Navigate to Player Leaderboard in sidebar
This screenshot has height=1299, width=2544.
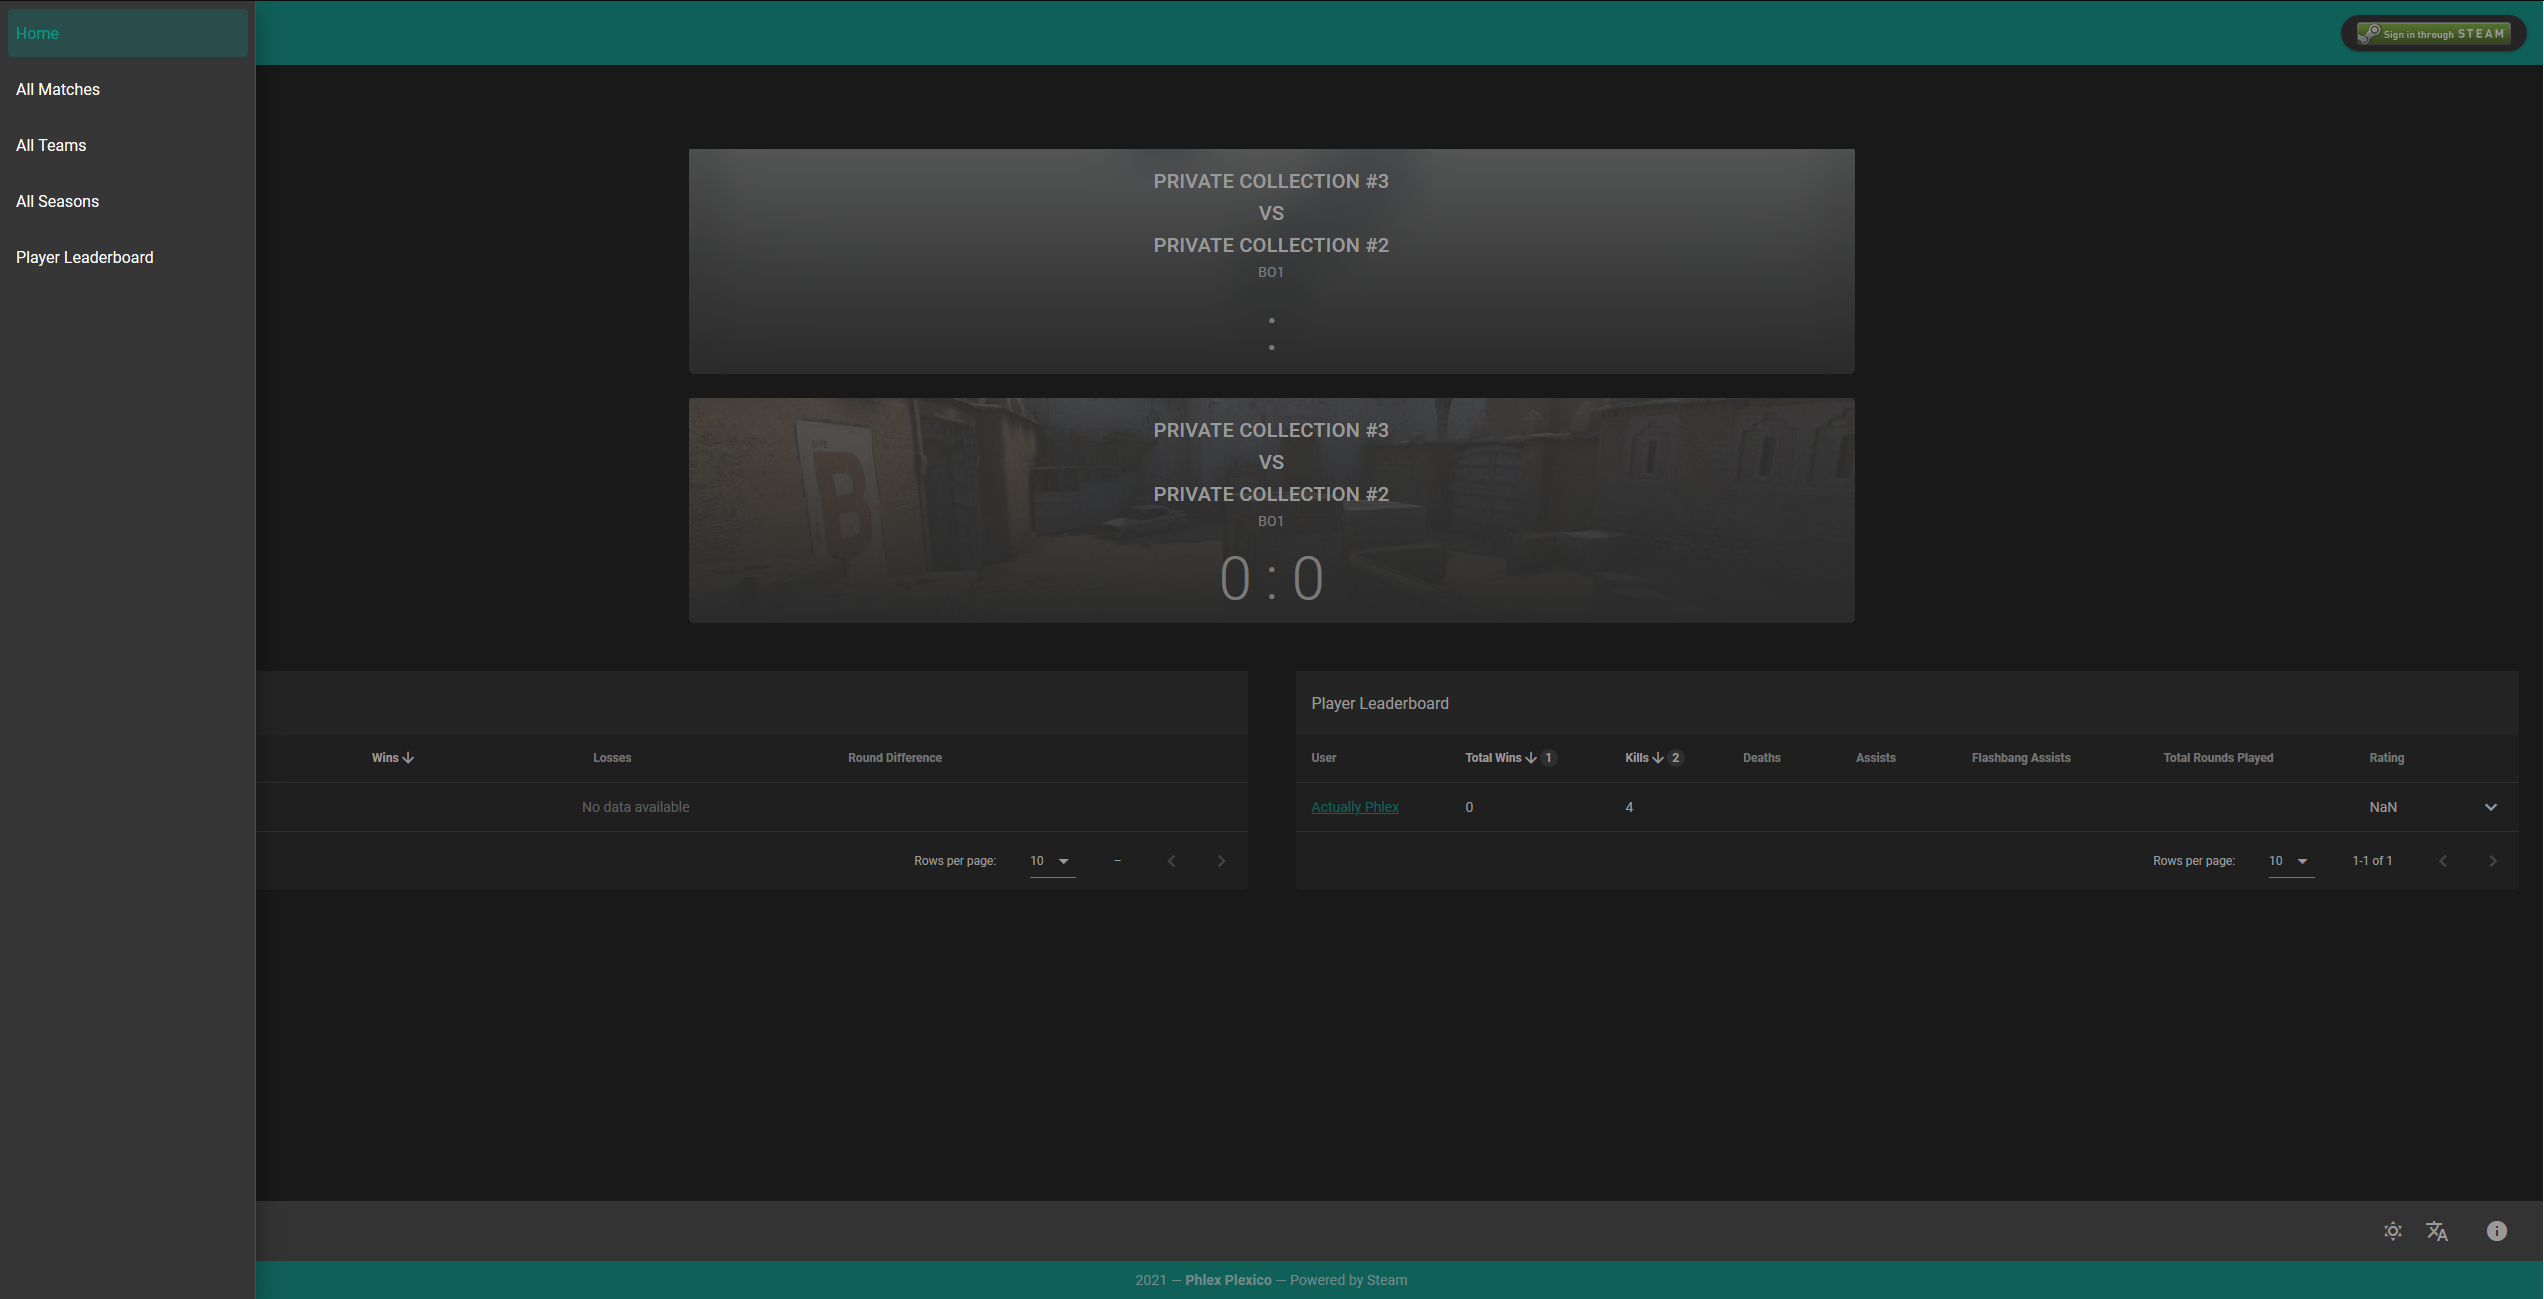coord(85,257)
